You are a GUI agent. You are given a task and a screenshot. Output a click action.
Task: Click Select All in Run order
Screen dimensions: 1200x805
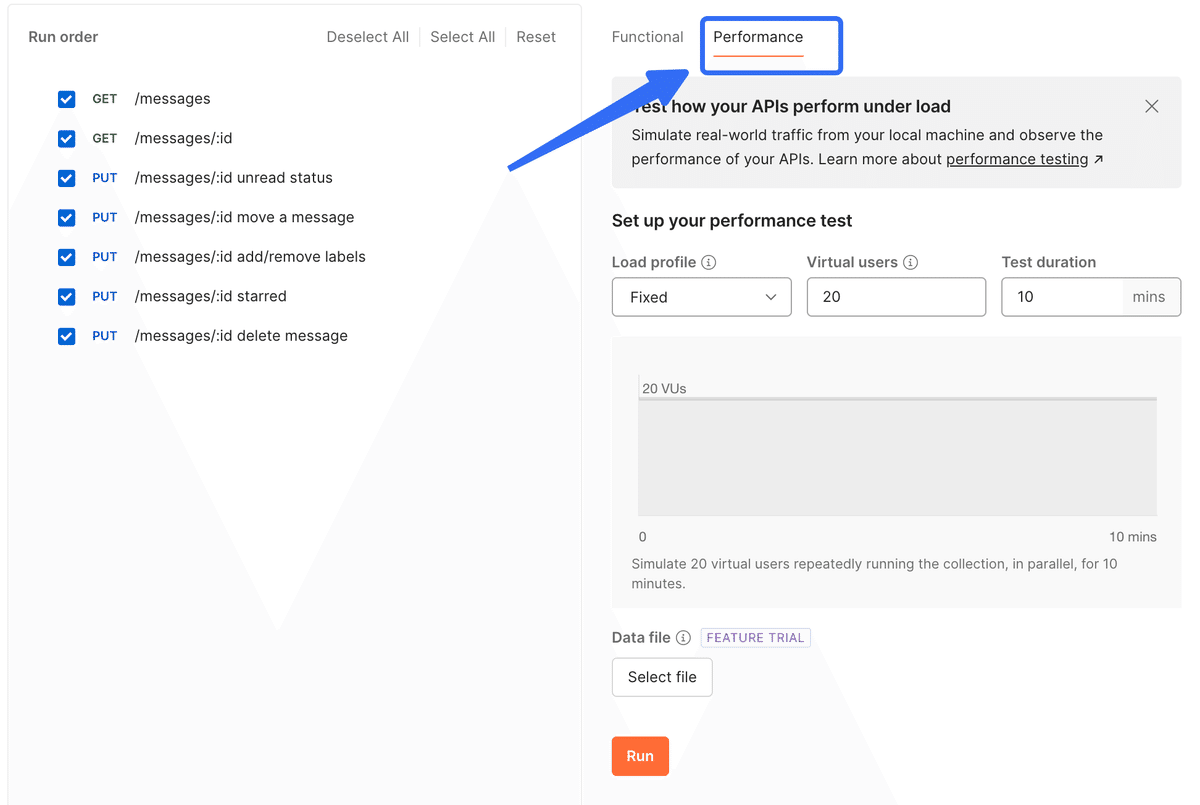[463, 37]
